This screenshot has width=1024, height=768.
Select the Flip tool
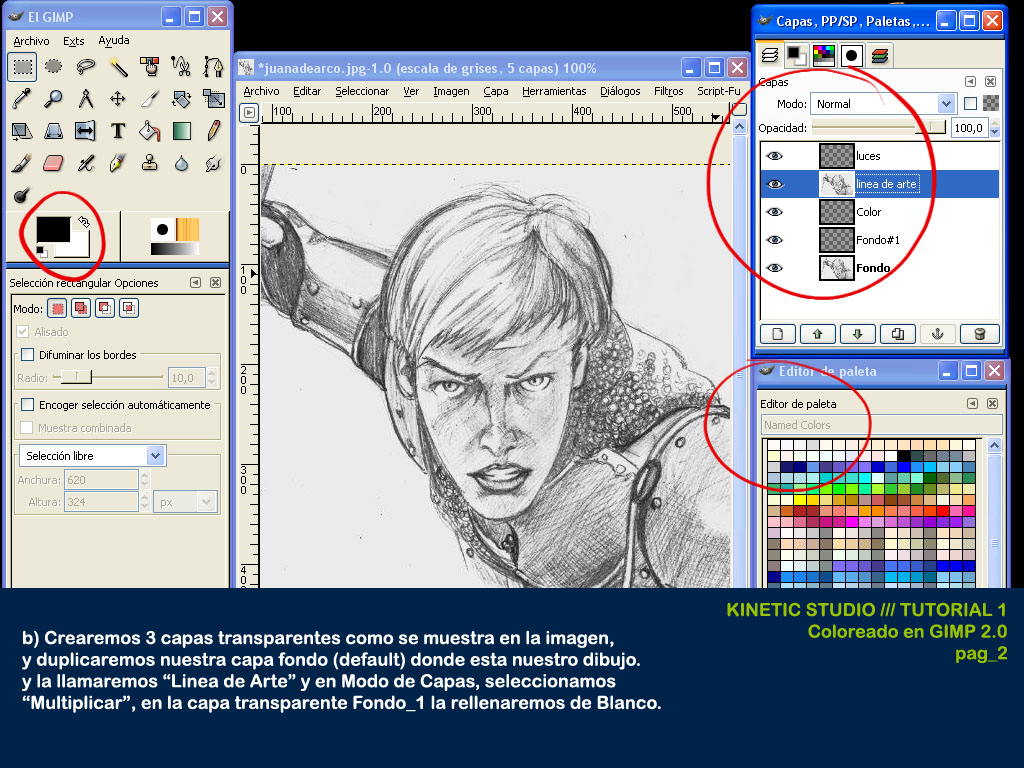tap(86, 131)
